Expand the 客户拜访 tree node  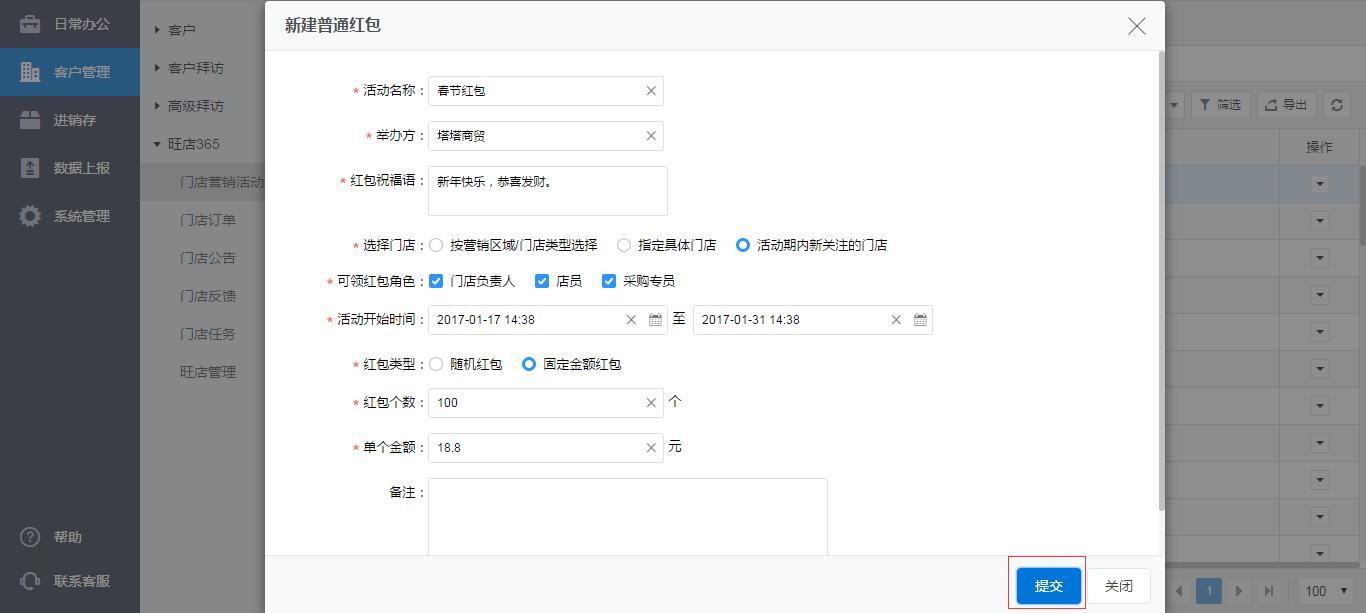(x=157, y=68)
